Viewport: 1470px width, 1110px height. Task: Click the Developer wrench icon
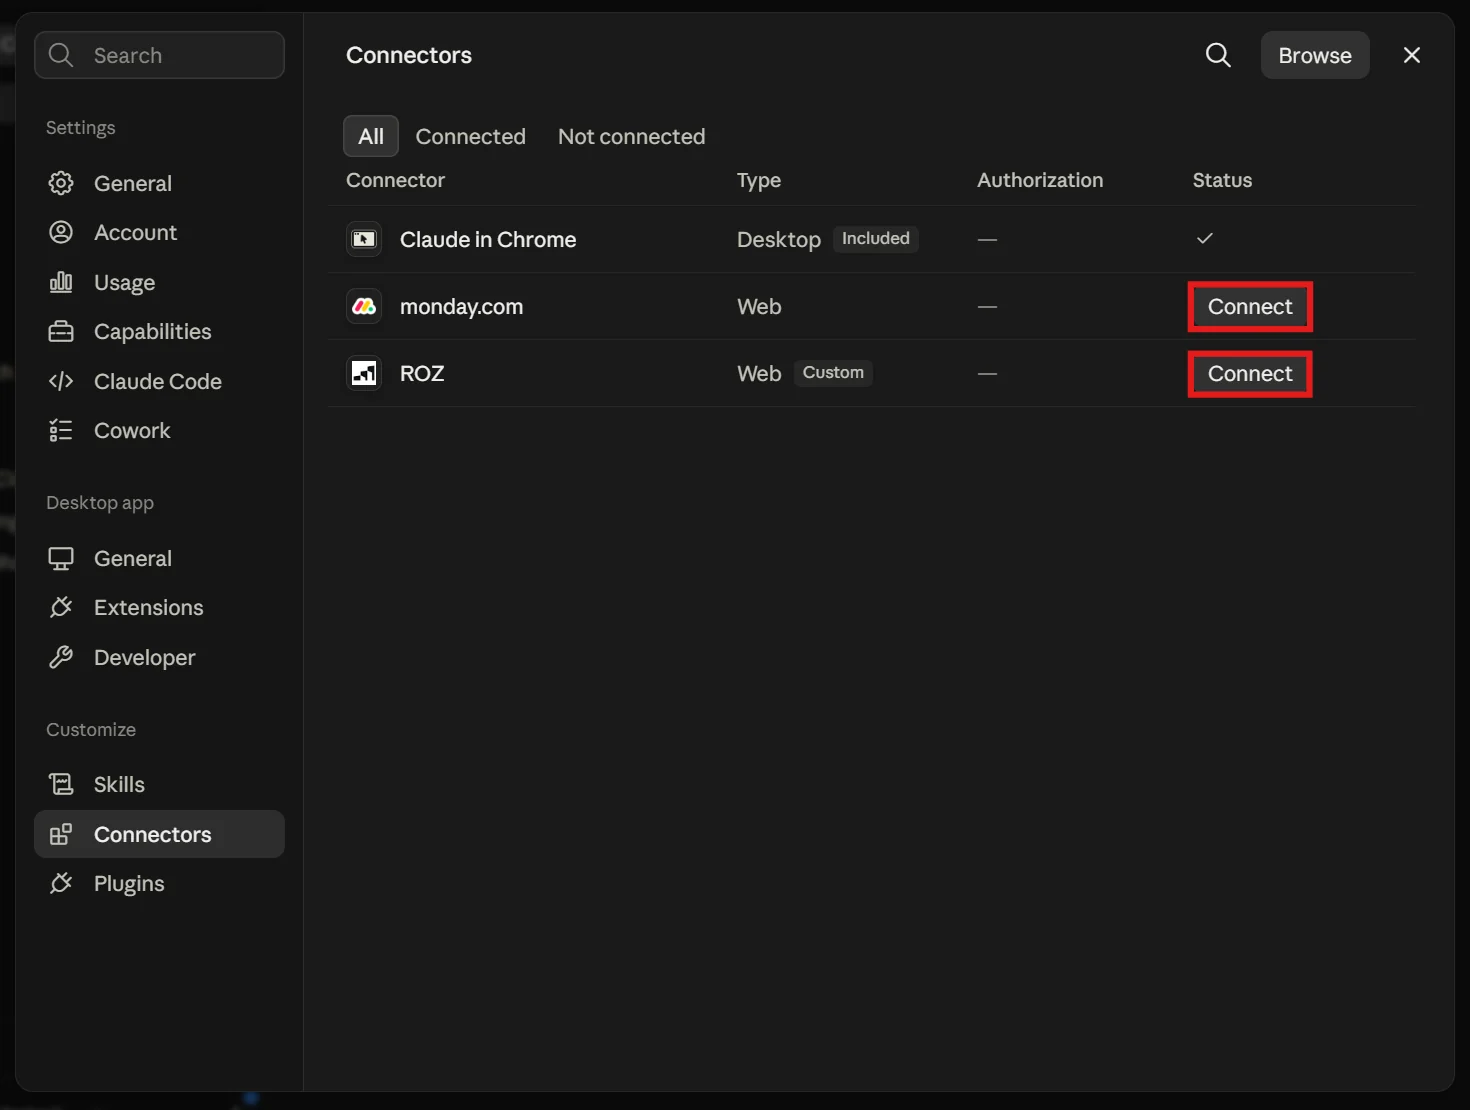point(61,657)
